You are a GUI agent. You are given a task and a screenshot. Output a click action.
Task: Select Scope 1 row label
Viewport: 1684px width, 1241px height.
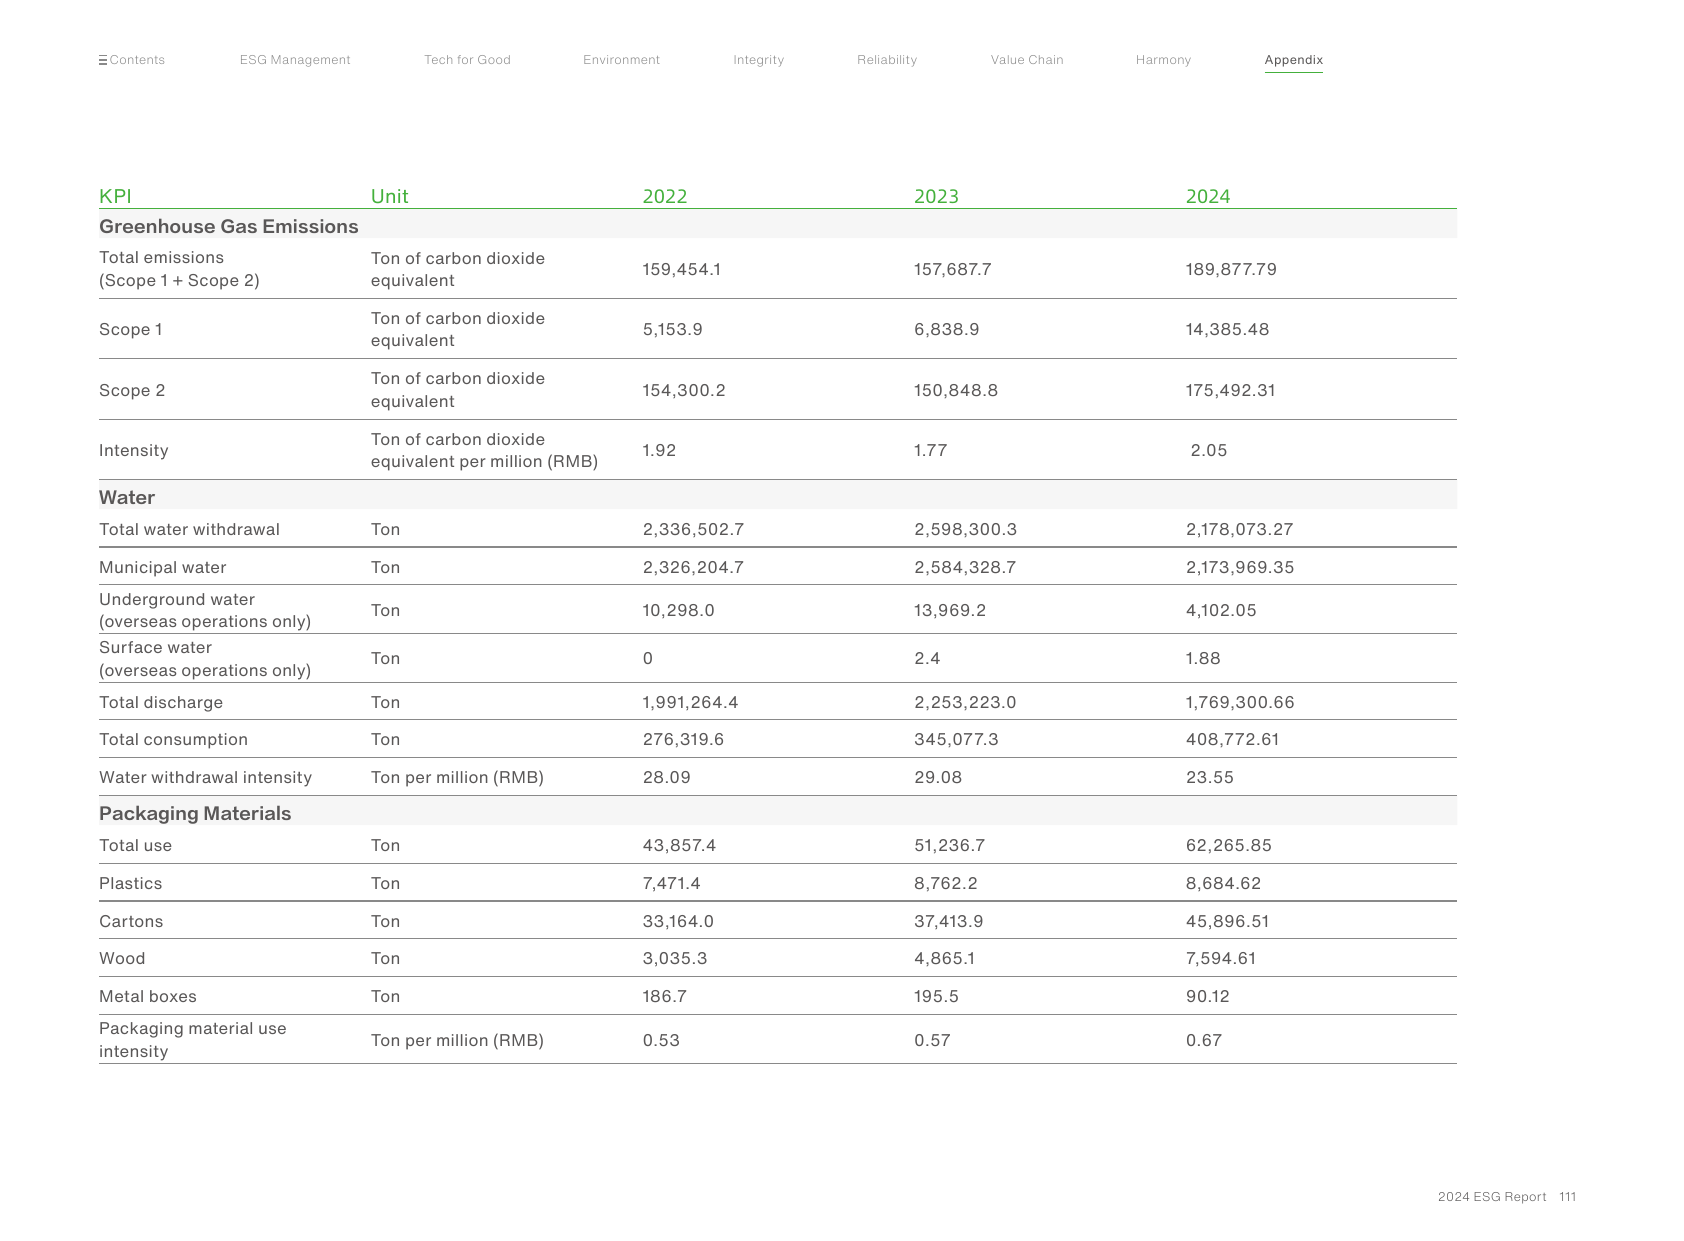point(131,329)
